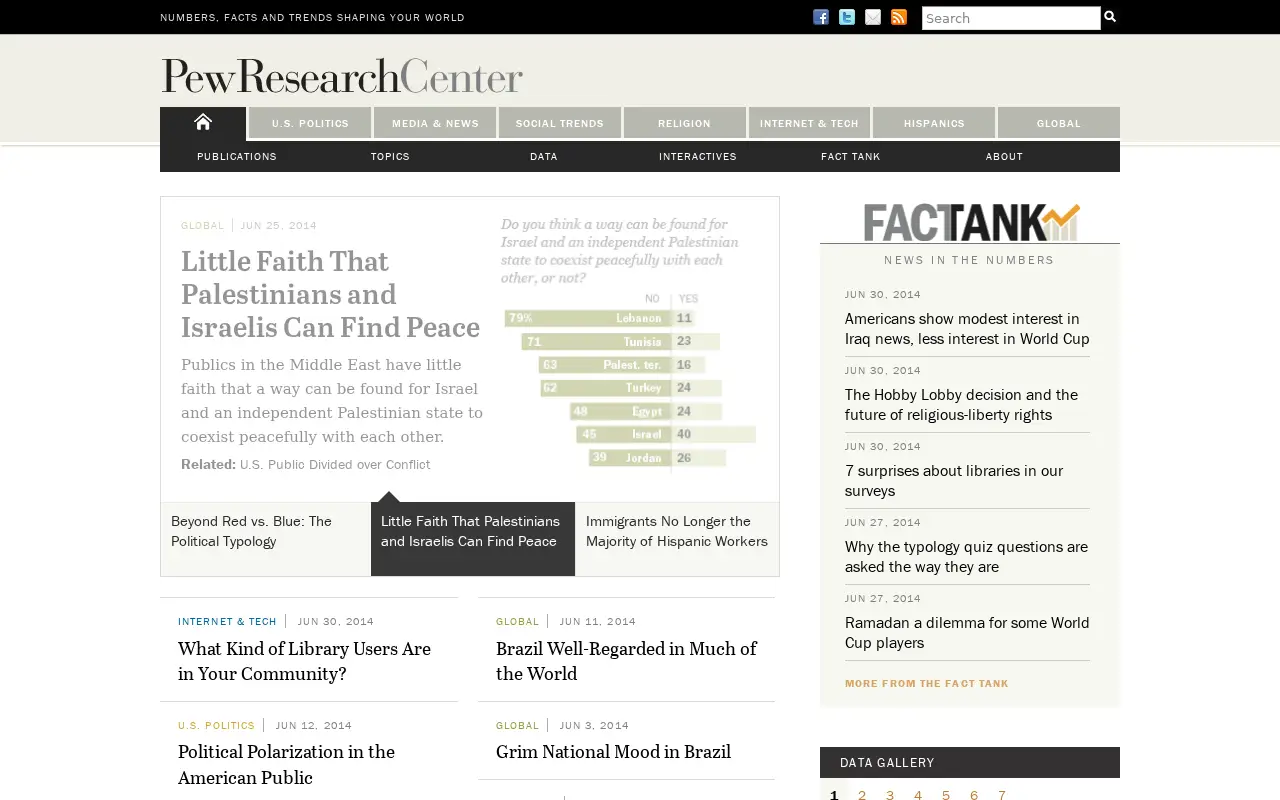
Task: Open the Israel-Palestine coexistence chart image
Action: [x=629, y=343]
